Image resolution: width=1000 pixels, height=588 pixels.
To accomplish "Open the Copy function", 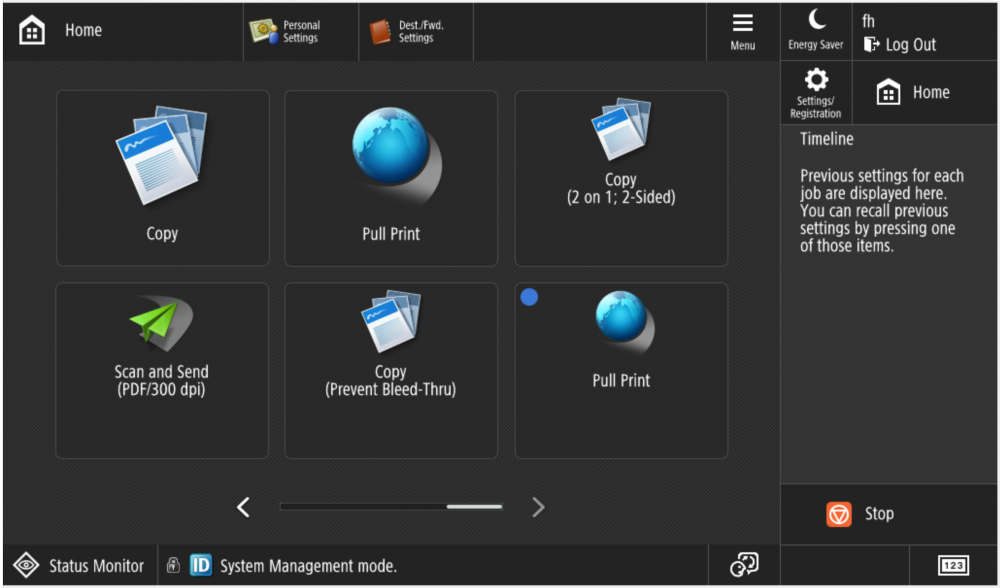I will click(162, 177).
